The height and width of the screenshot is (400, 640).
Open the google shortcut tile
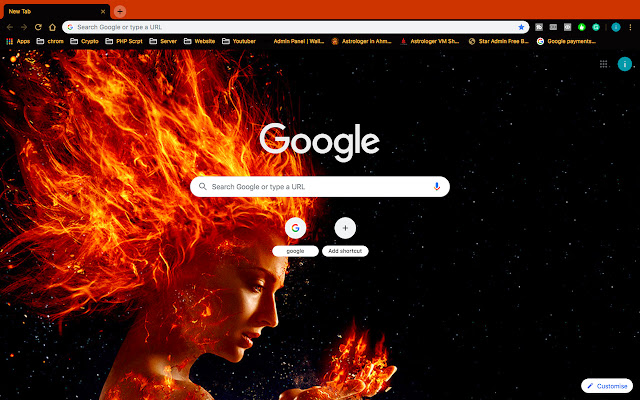295,228
